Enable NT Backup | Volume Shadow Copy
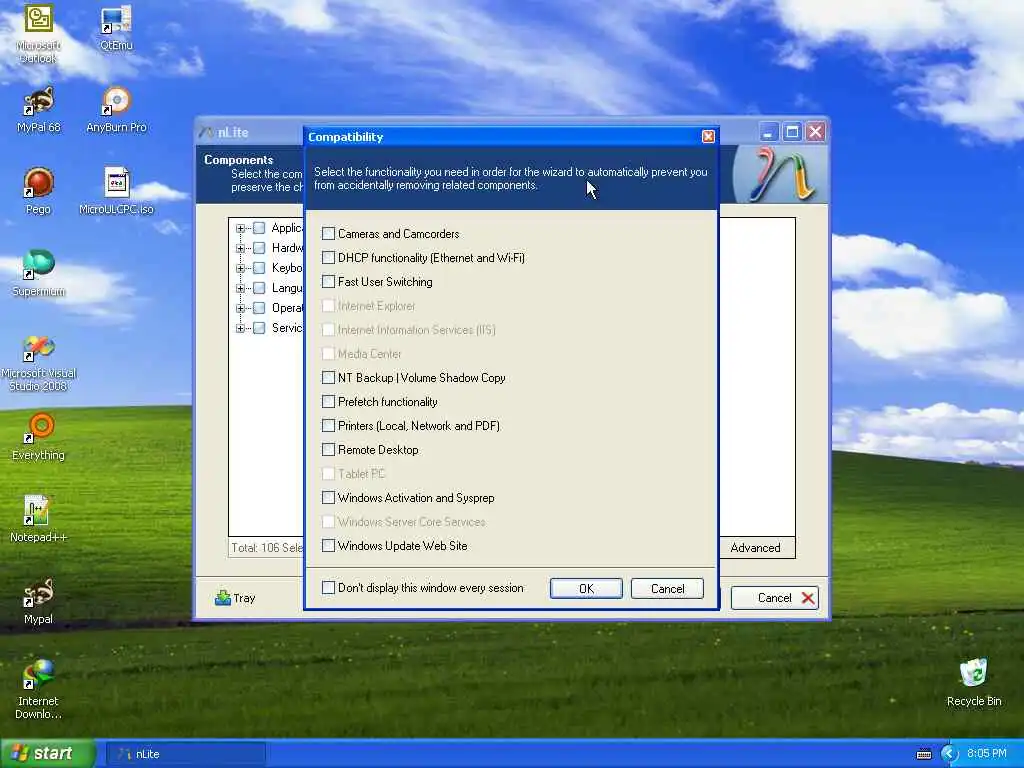 click(328, 378)
